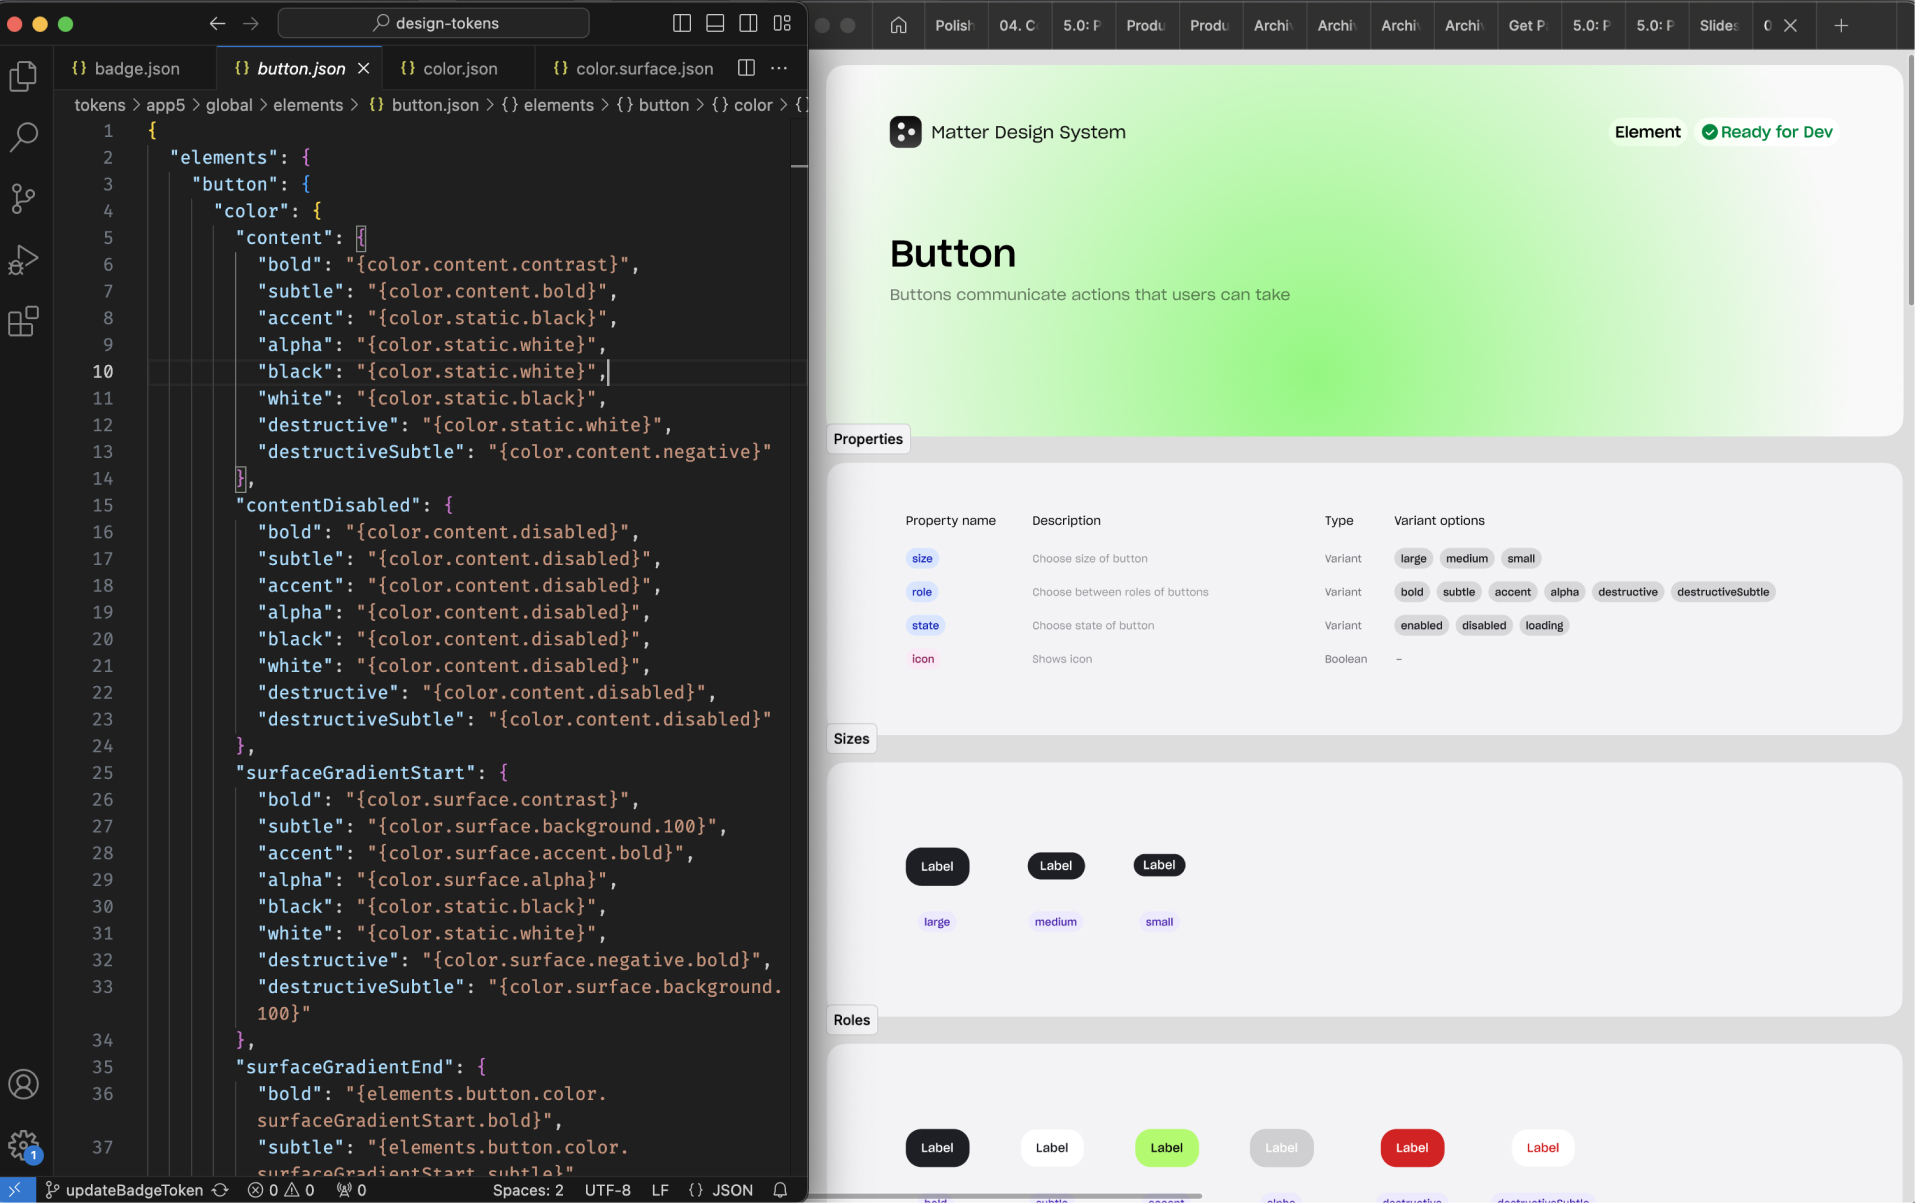Open the design-tokens command center search box
This screenshot has height=1203, width=1915.
pos(433,23)
